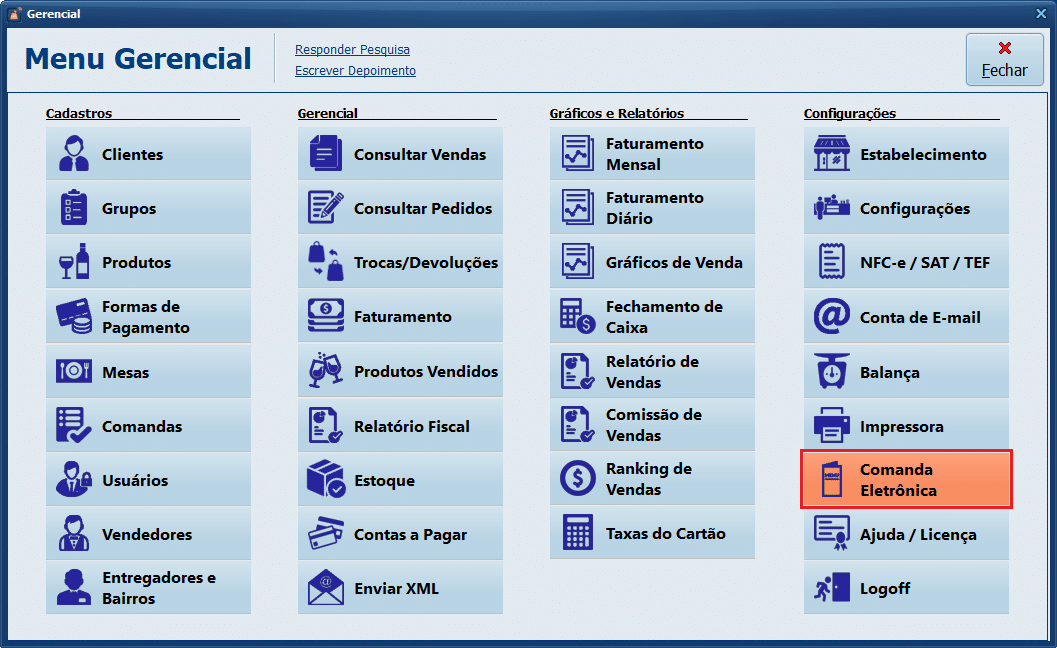The height and width of the screenshot is (648, 1057).
Task: Open Ranking de Vendas
Action: click(x=652, y=479)
